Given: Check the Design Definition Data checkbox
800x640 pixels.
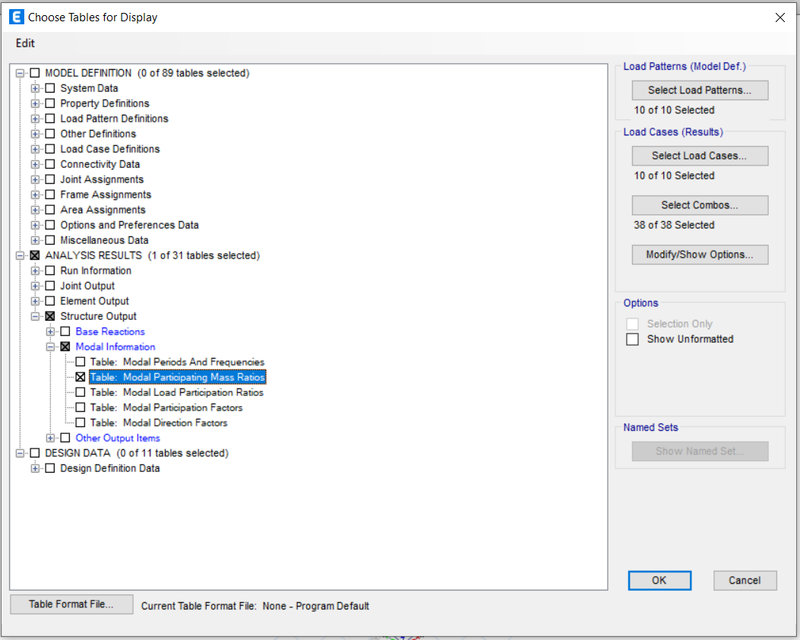Looking at the screenshot, I should (50, 469).
